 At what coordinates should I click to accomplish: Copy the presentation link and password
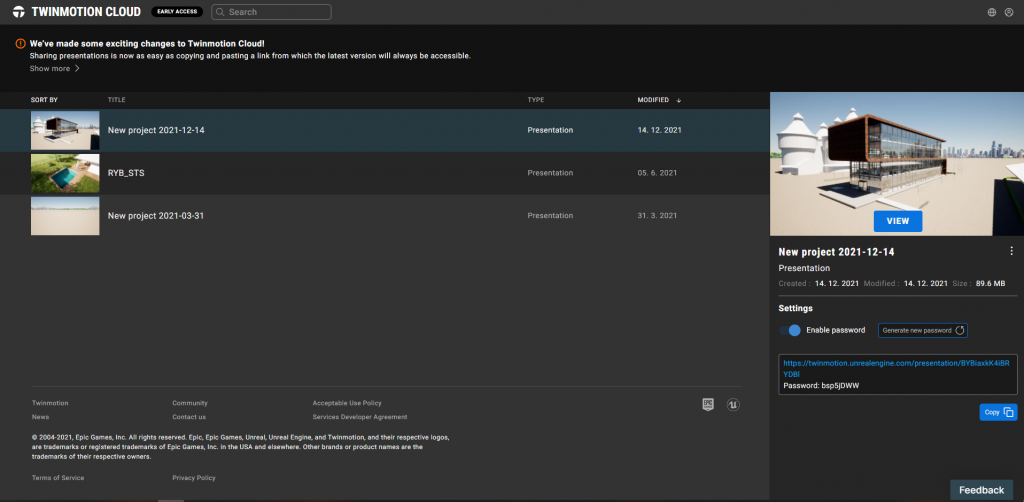tap(999, 412)
